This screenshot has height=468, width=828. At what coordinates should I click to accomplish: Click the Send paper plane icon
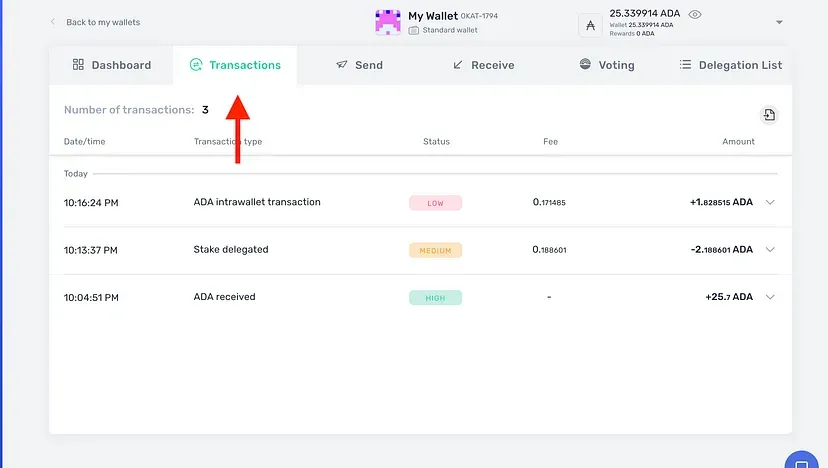tap(342, 65)
